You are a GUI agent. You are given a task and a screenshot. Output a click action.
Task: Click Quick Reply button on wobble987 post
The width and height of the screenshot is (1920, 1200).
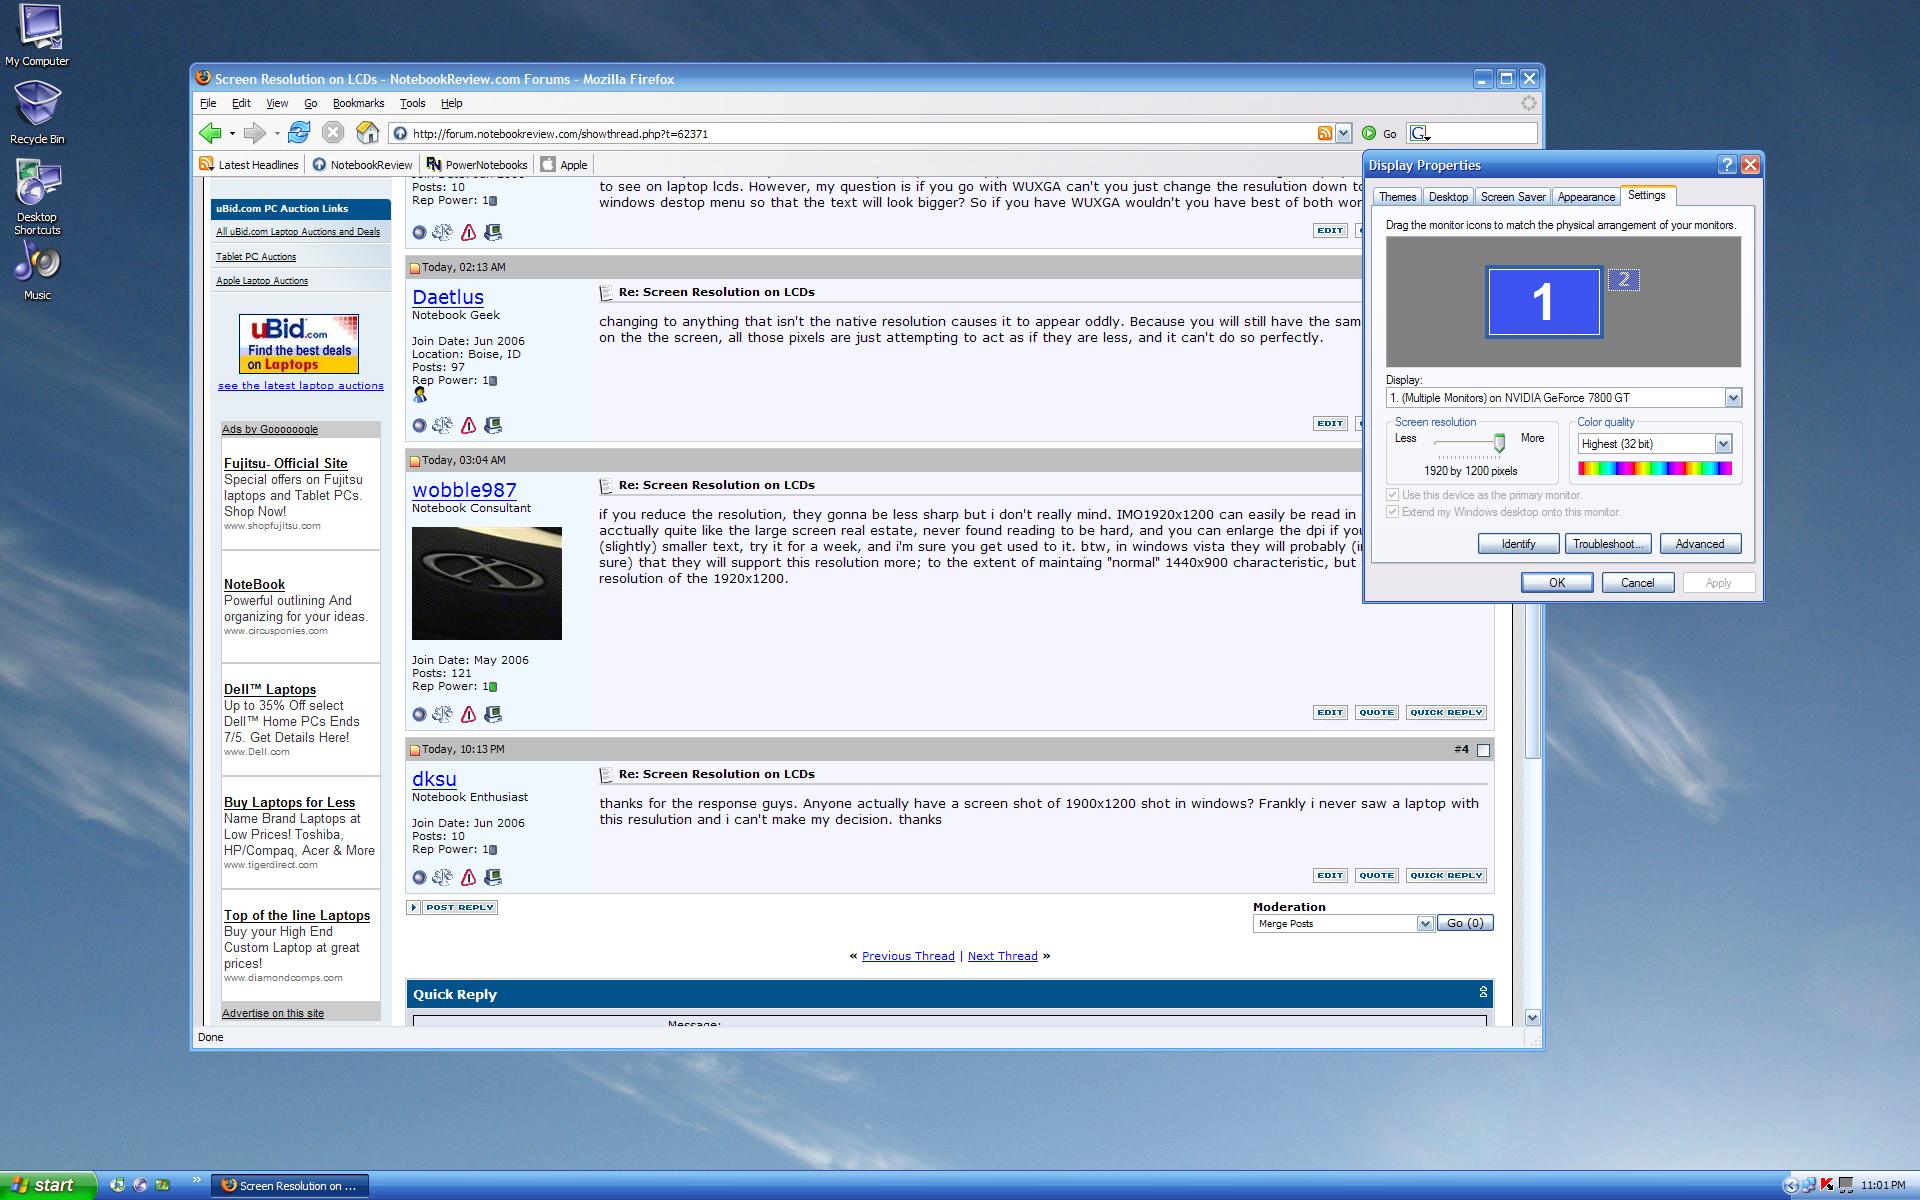(x=1446, y=713)
